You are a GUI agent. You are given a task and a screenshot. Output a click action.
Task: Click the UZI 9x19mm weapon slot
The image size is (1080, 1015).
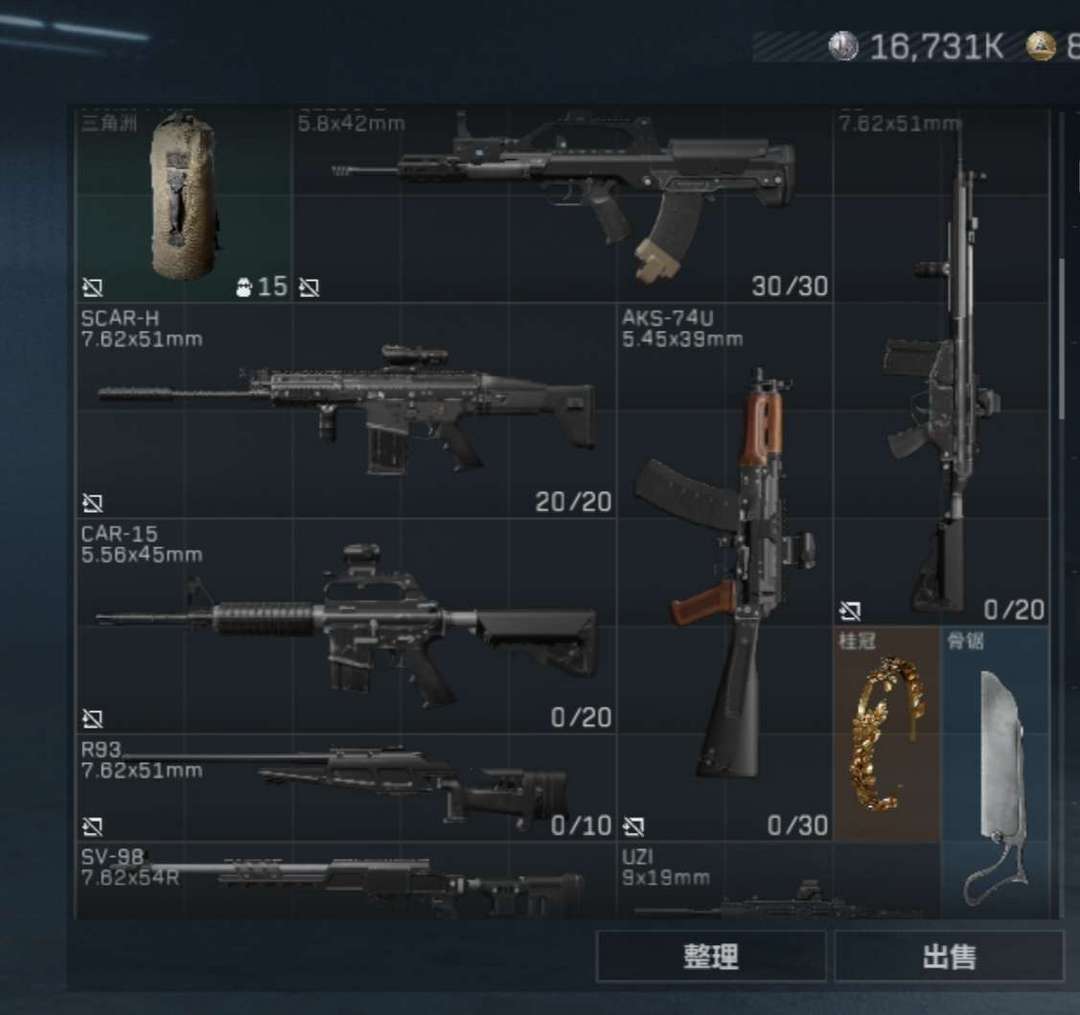pos(778,880)
